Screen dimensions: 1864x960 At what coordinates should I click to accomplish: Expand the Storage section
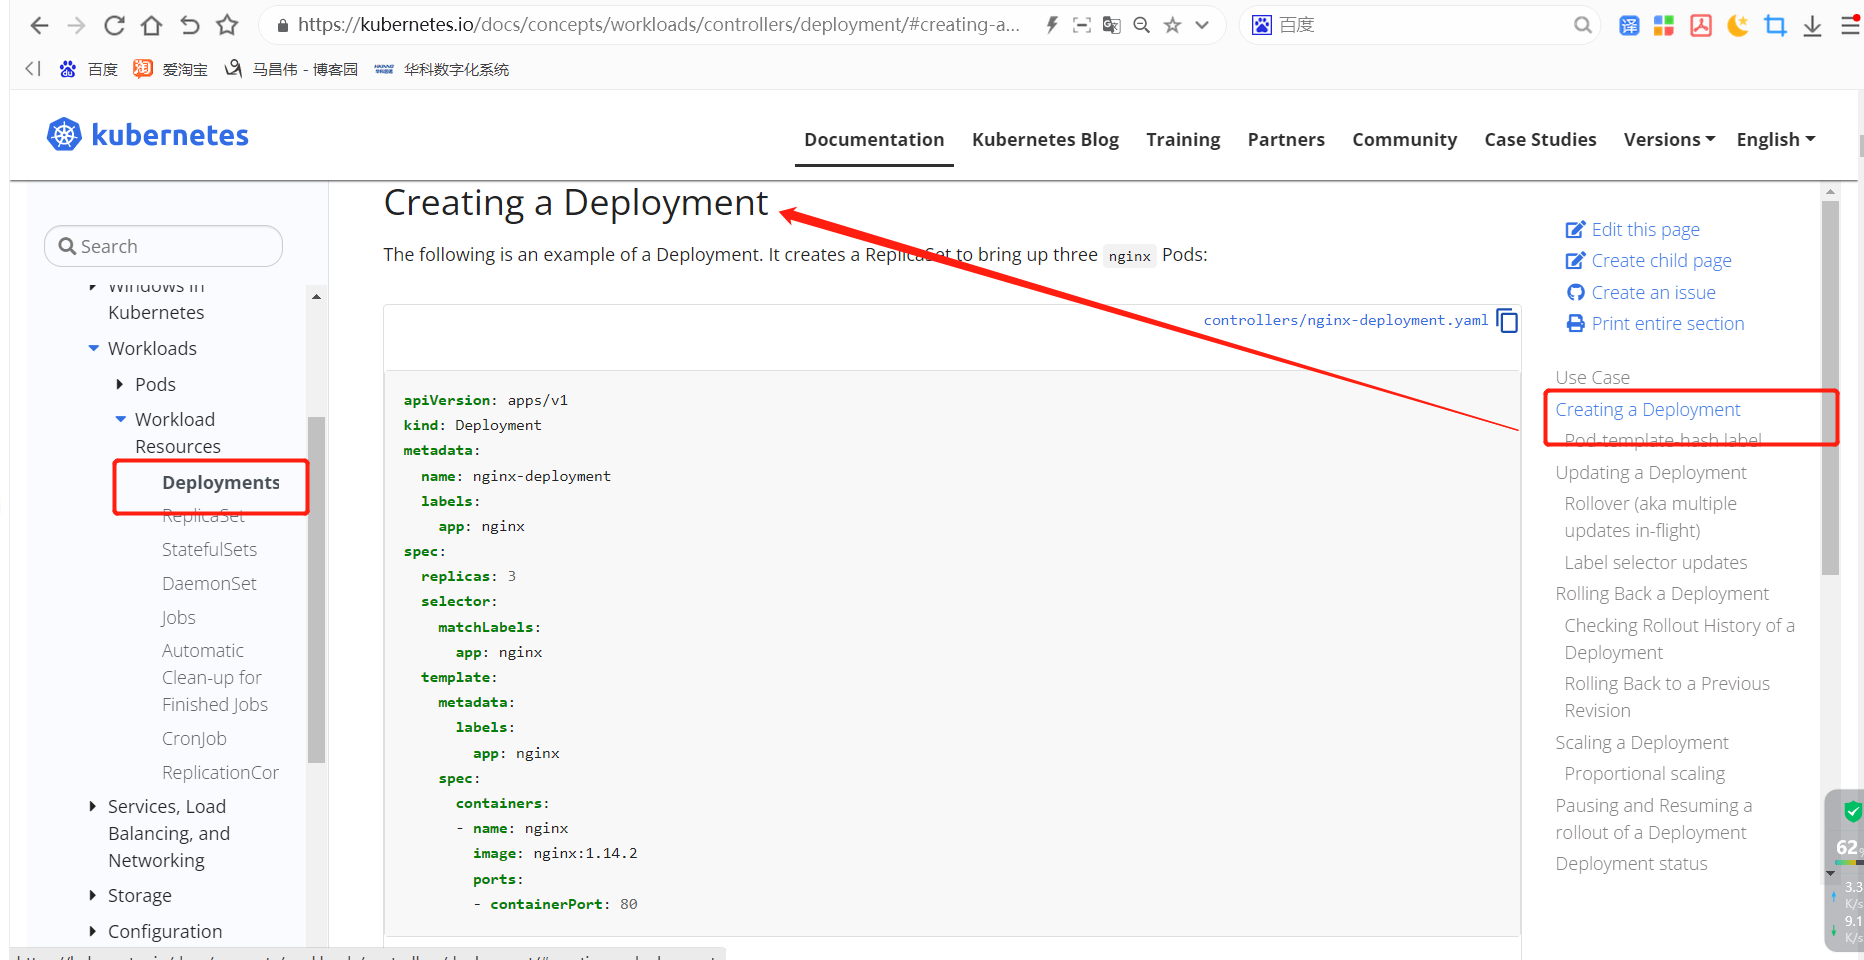click(x=93, y=895)
